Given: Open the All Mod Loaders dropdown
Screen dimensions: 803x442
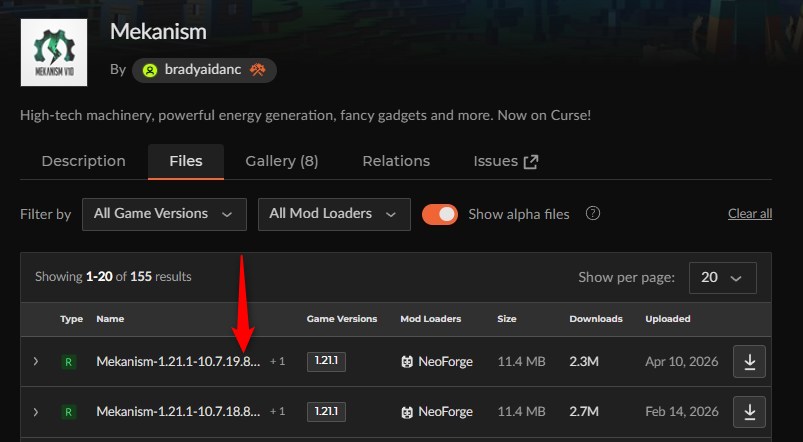Looking at the screenshot, I should 334,214.
